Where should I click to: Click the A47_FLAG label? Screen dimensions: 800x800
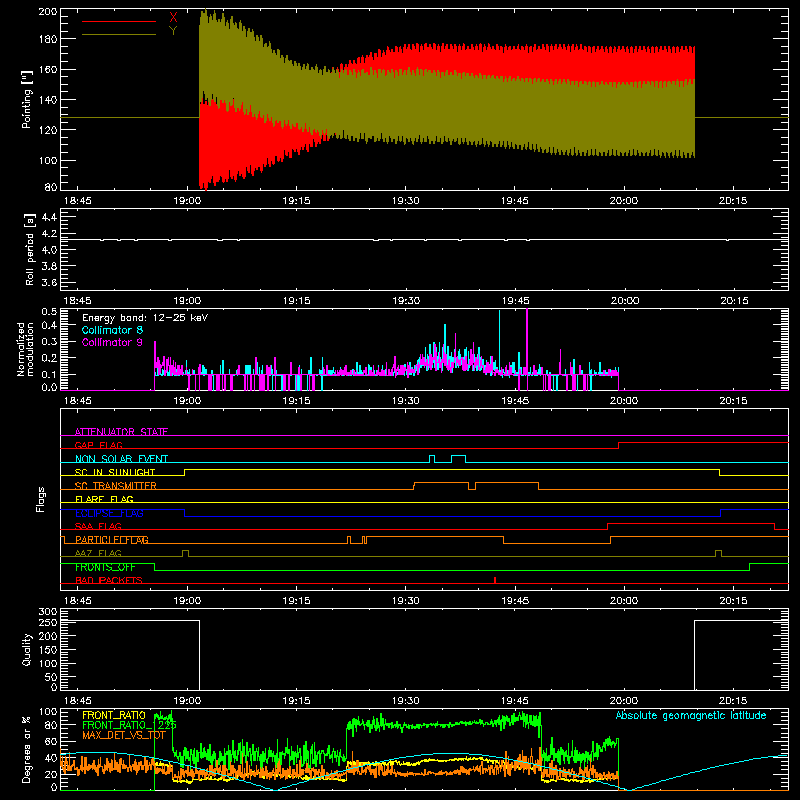98,553
